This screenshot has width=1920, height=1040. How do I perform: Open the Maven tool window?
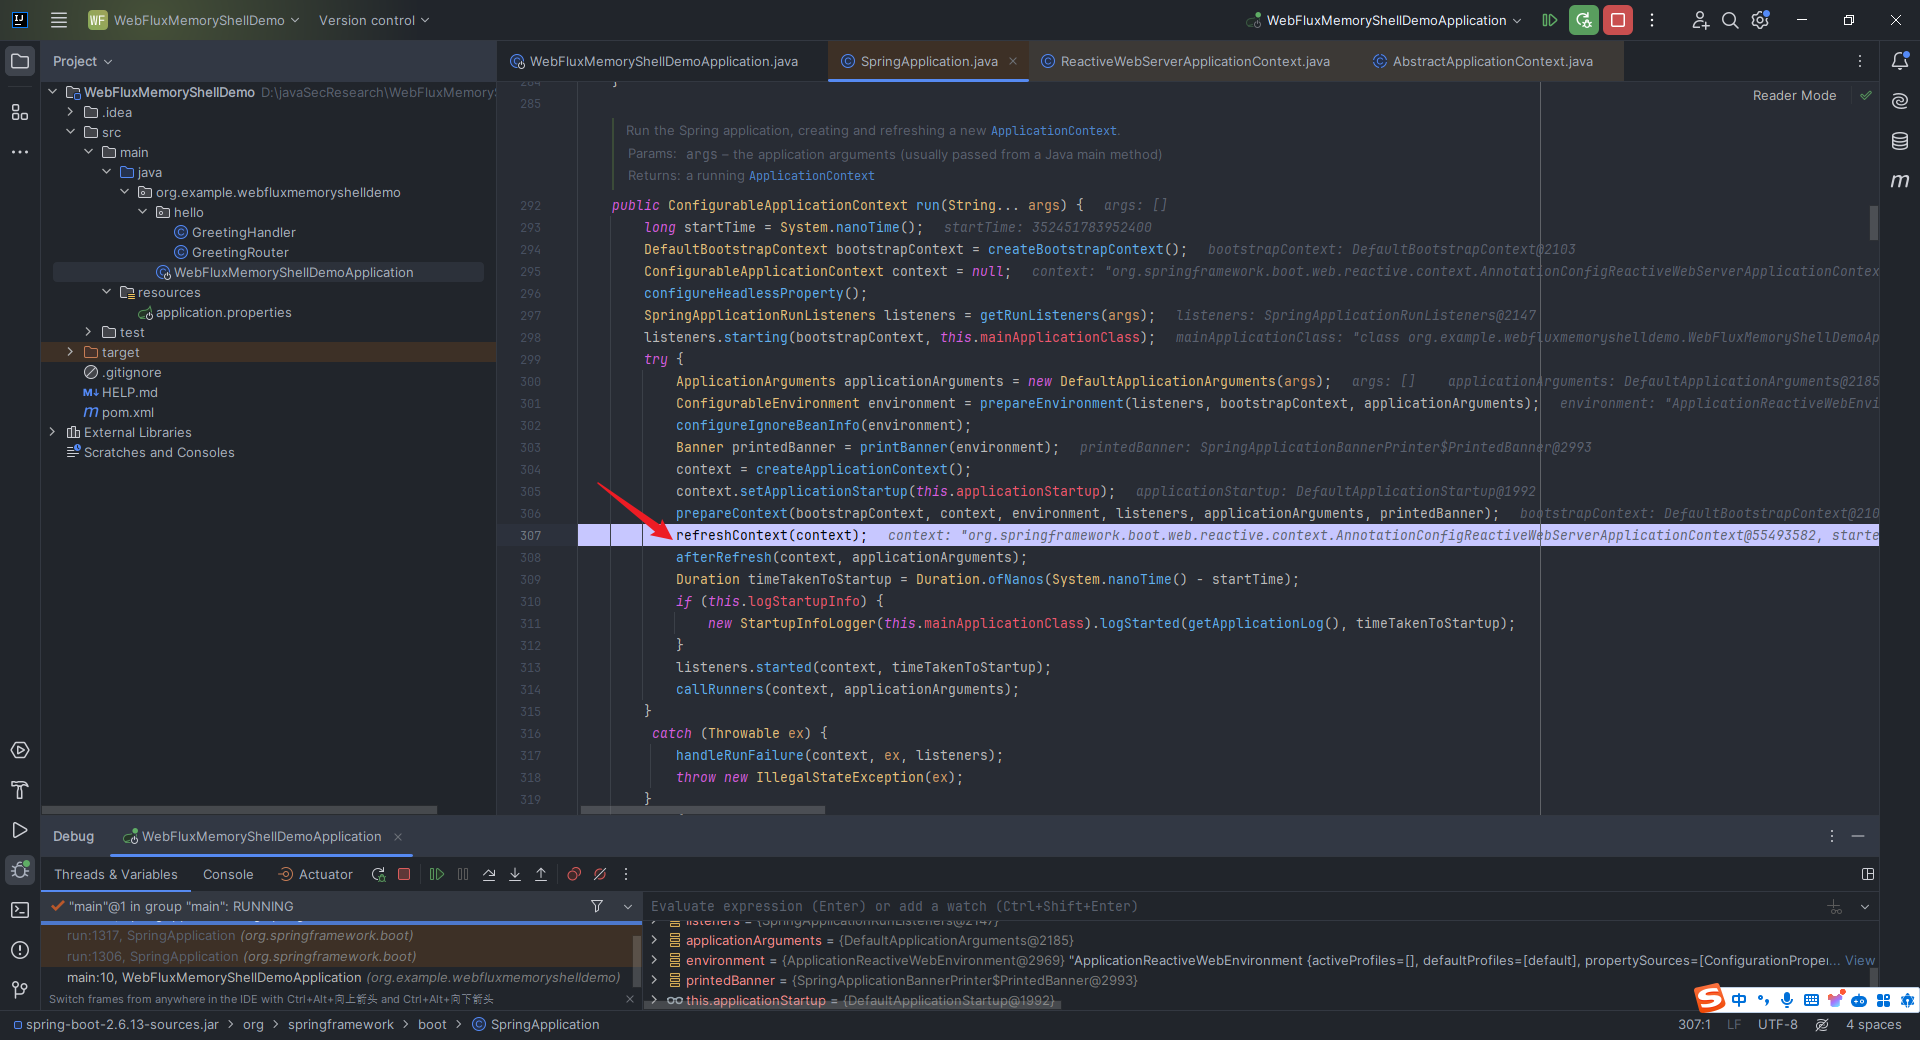tap(1900, 181)
